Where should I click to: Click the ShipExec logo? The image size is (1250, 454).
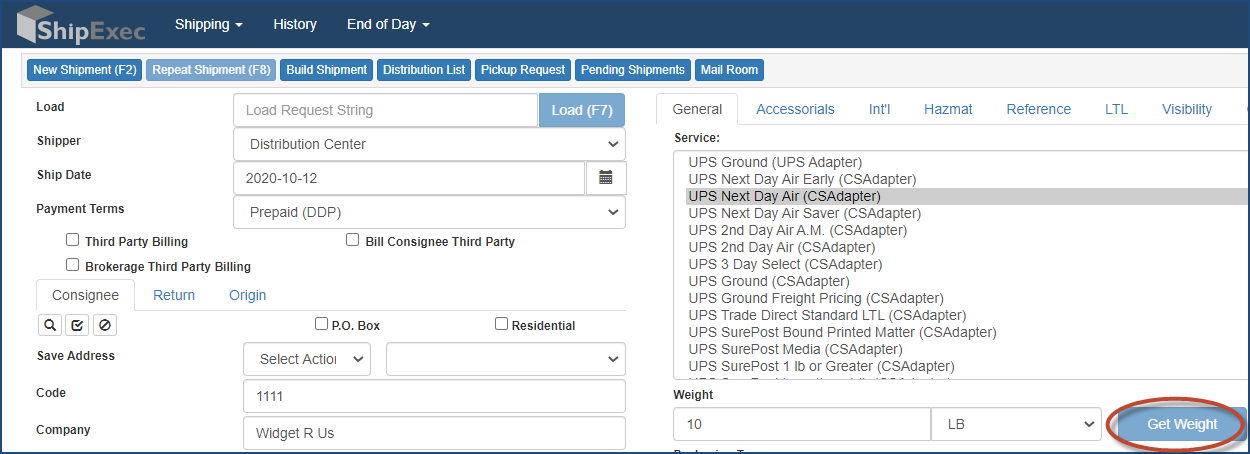click(82, 24)
